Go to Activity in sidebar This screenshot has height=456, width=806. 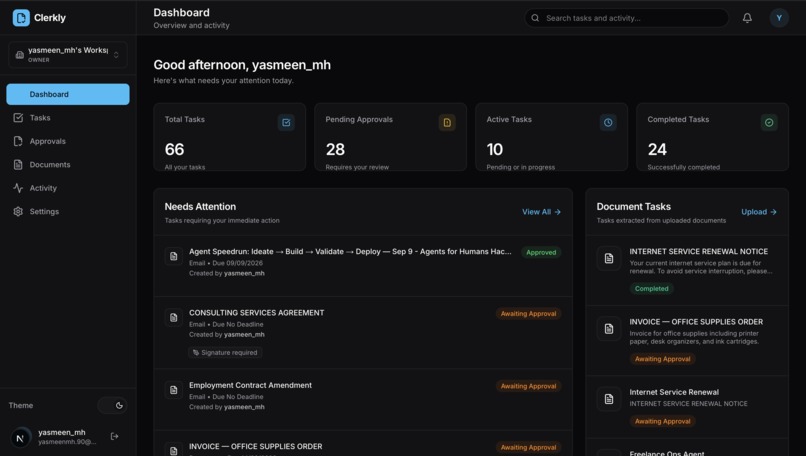pos(68,188)
